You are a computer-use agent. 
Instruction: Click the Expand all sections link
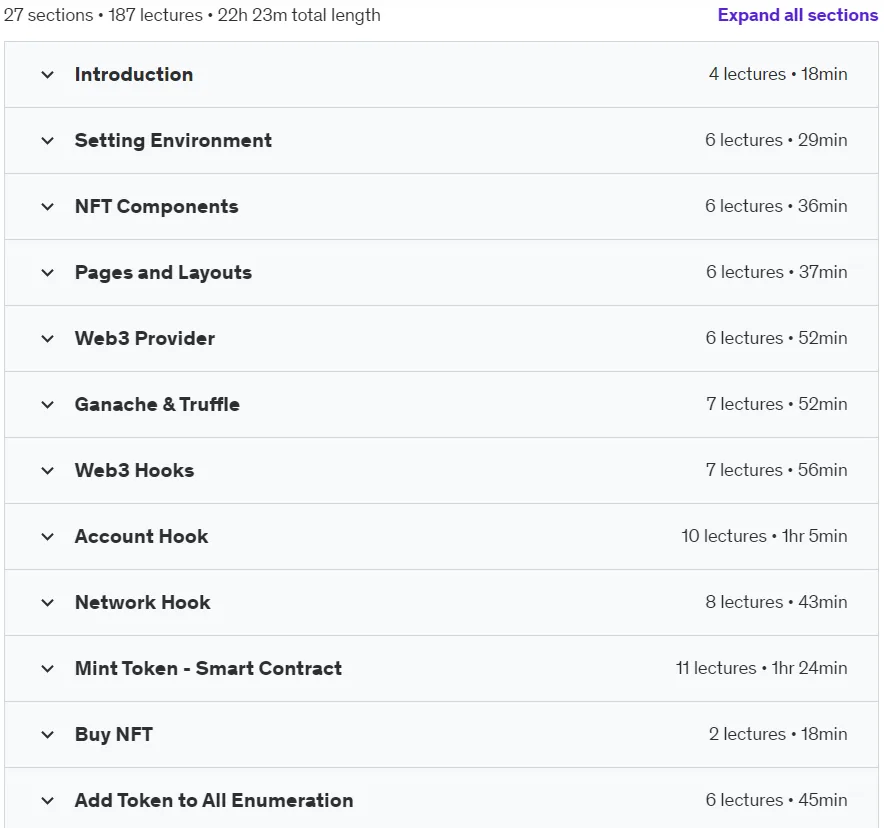(x=797, y=15)
